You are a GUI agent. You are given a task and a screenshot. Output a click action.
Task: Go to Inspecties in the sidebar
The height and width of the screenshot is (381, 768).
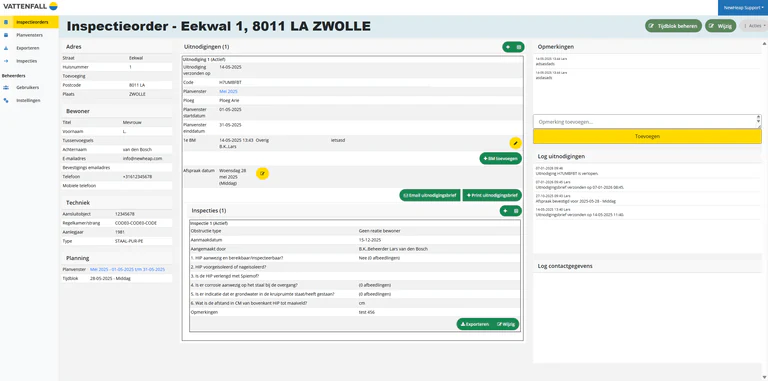(26, 61)
